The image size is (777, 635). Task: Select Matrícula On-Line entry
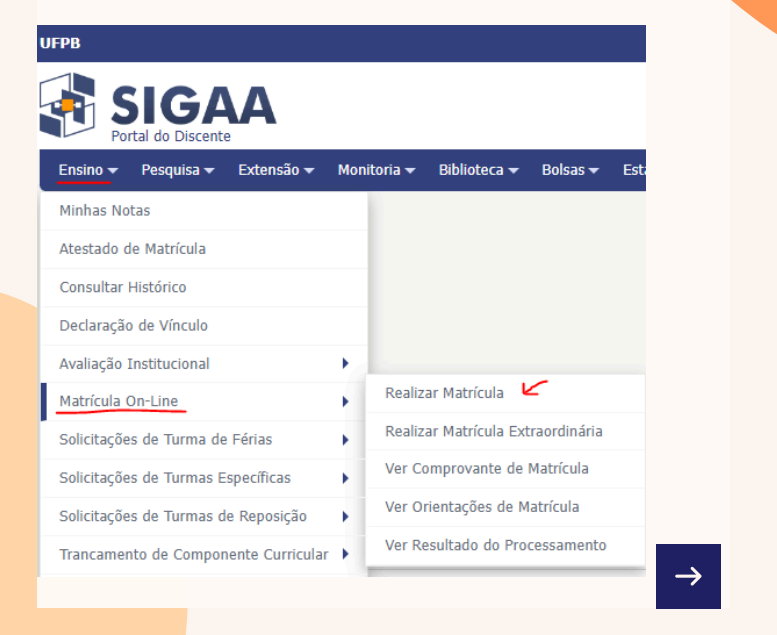204,402
